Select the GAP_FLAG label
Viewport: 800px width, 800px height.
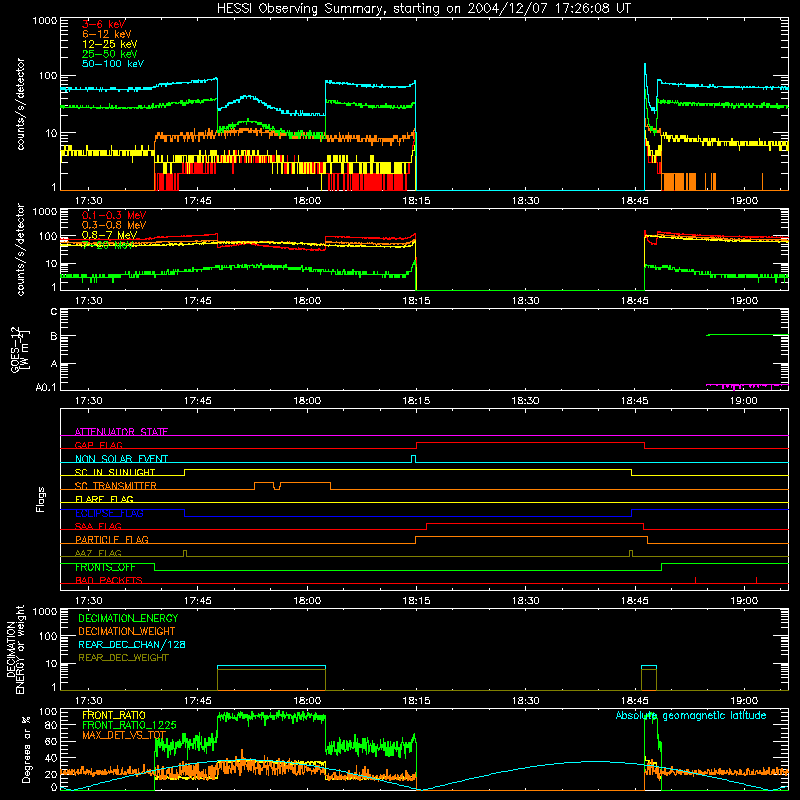(98, 445)
